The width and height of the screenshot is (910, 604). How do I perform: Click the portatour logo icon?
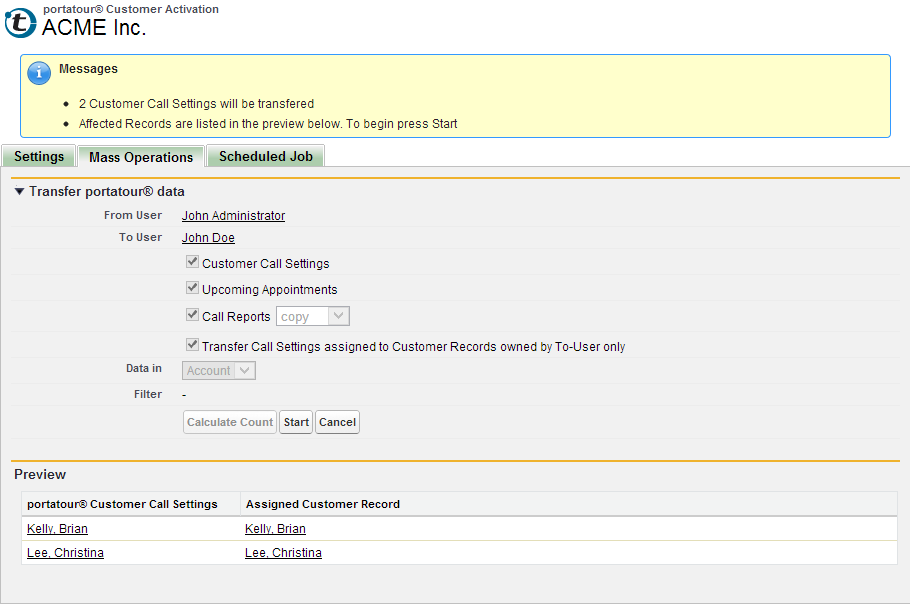[20, 23]
